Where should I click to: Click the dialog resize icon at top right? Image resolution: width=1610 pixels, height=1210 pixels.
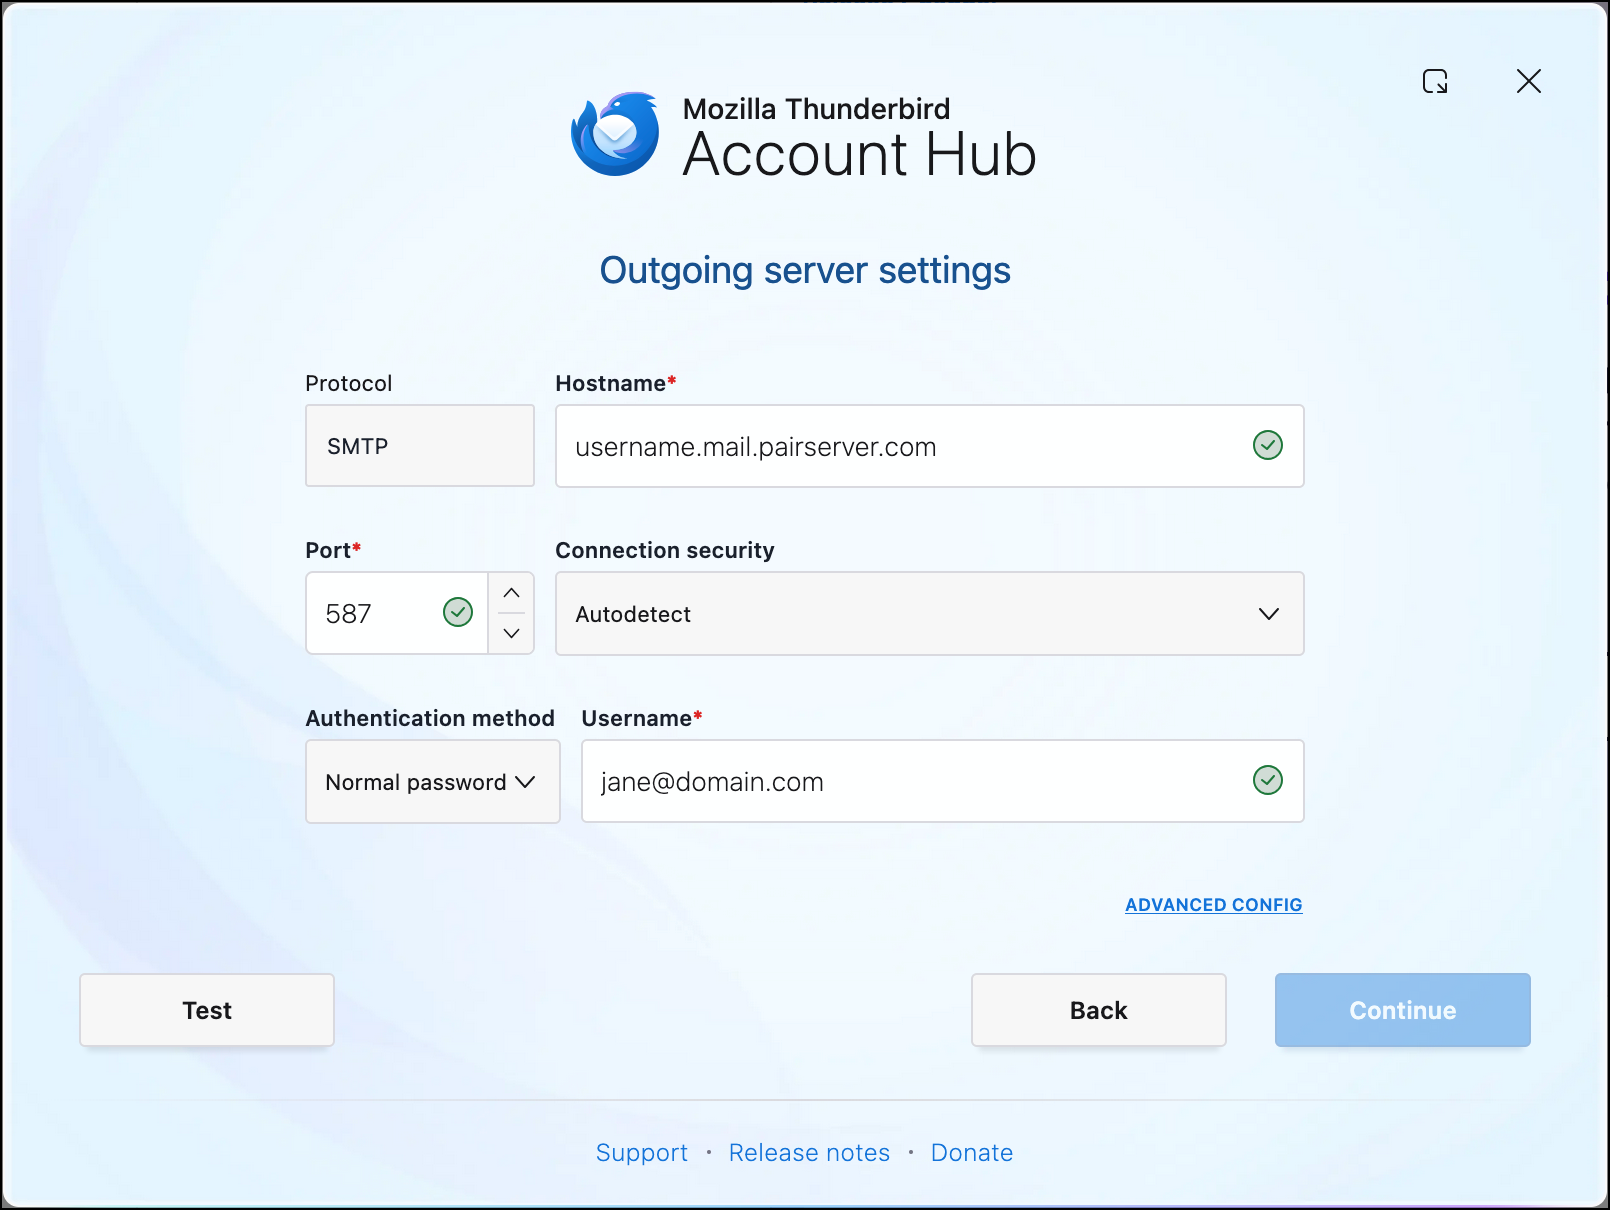[1435, 81]
